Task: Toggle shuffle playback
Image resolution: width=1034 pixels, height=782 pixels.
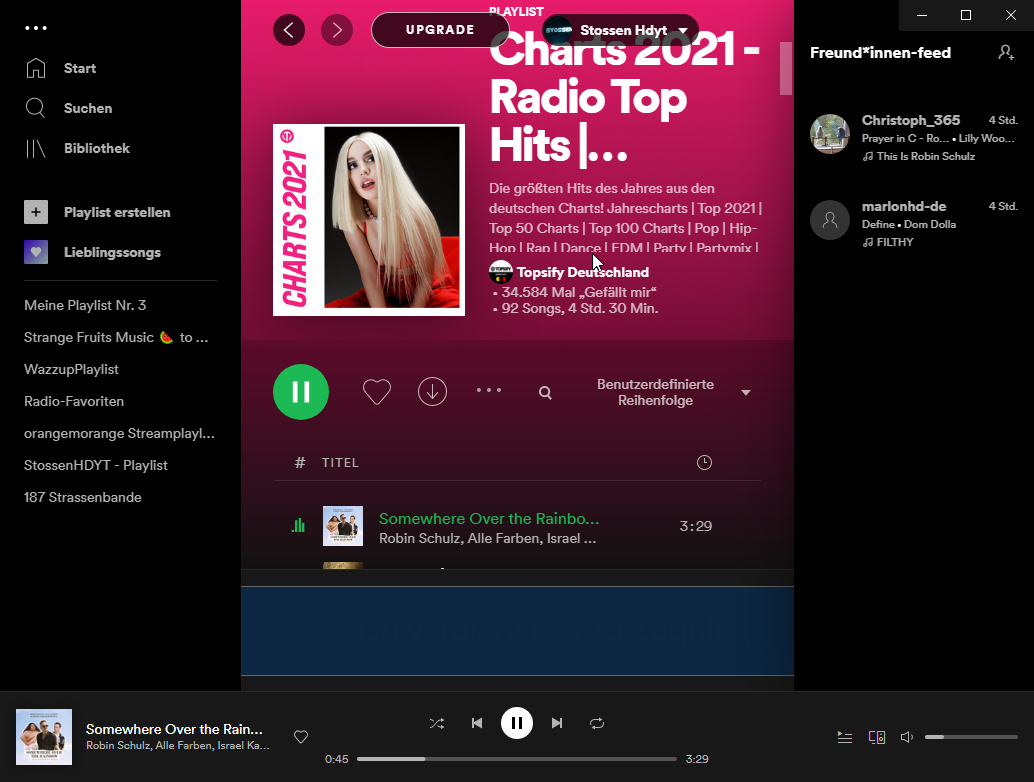Action: (x=437, y=723)
